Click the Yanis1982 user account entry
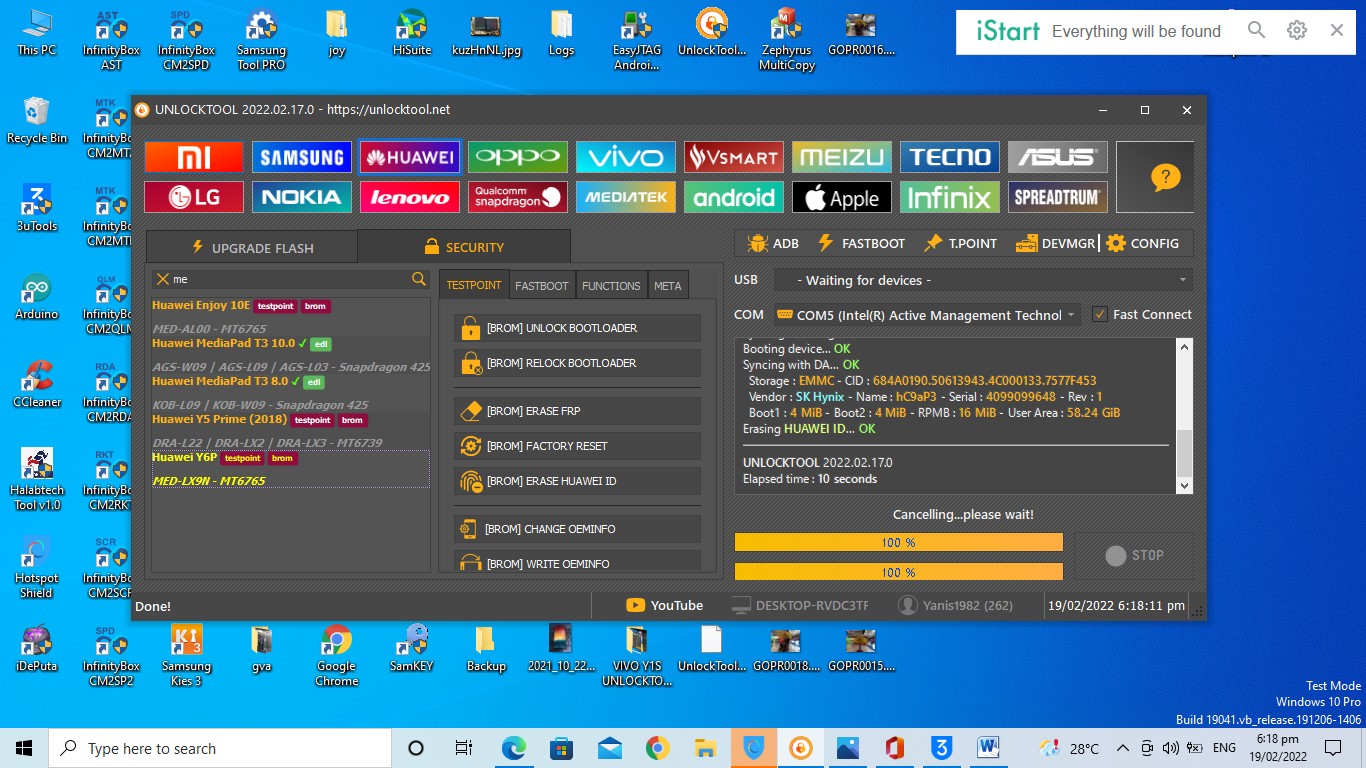The width and height of the screenshot is (1366, 768). click(956, 605)
